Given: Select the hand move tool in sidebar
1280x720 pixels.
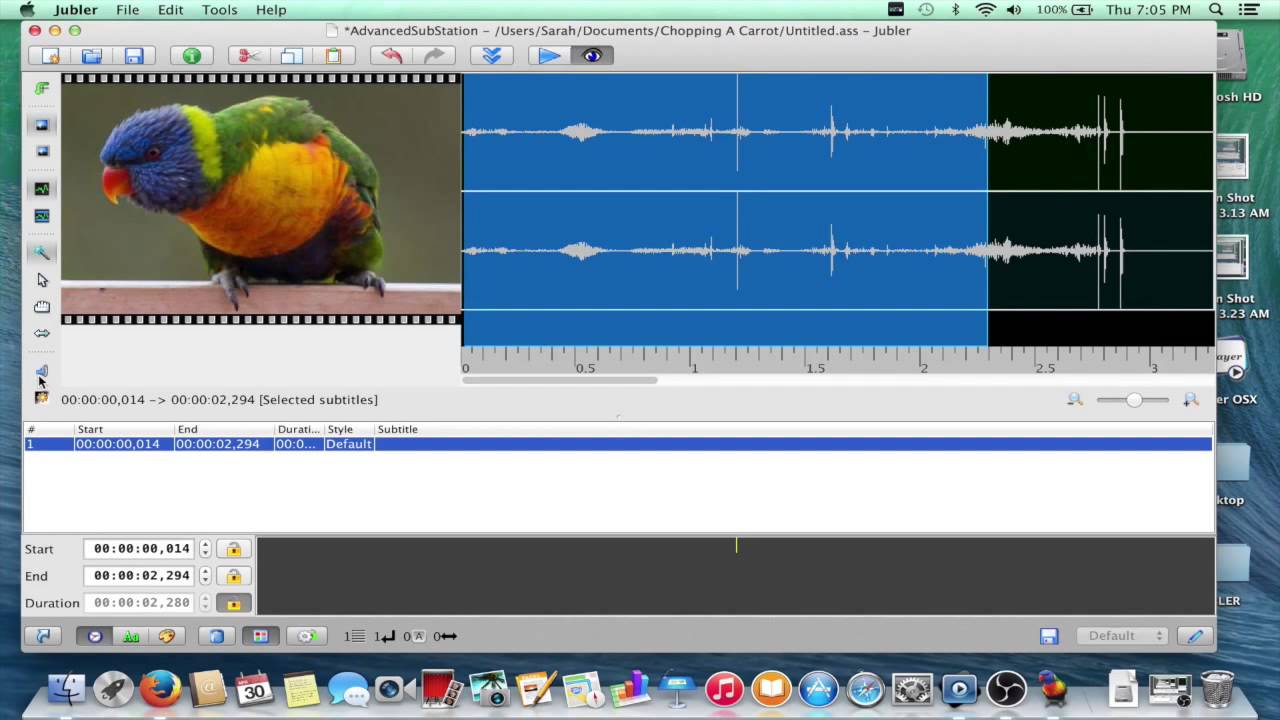Looking at the screenshot, I should tap(42, 307).
